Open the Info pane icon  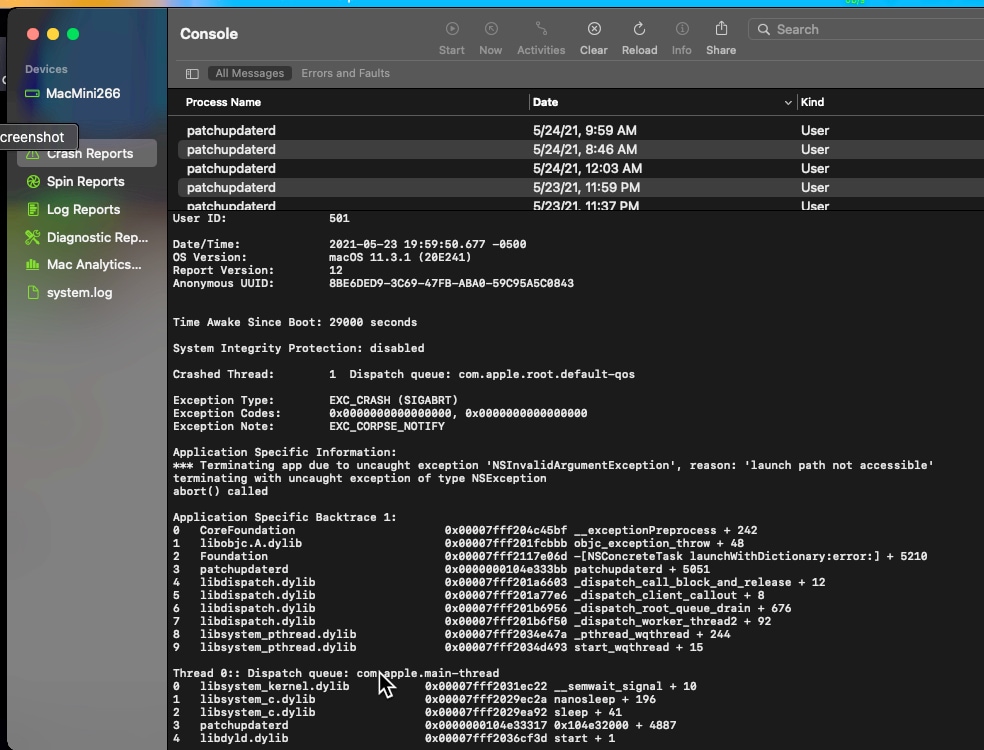(x=682, y=29)
